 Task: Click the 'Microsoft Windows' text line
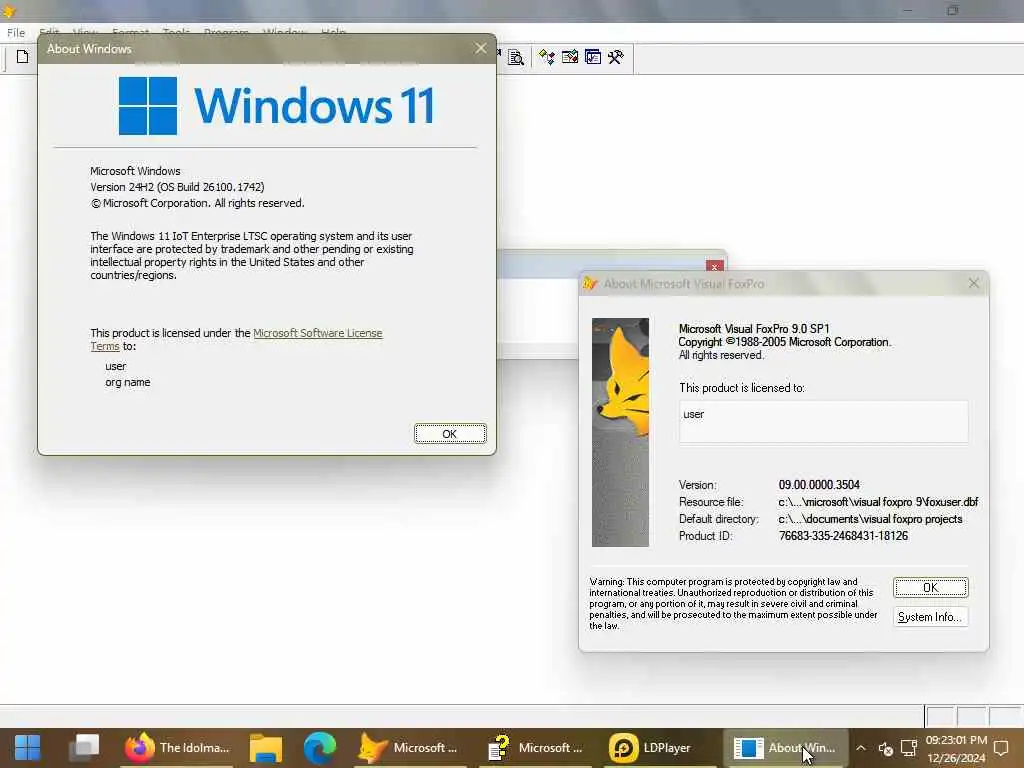135,170
